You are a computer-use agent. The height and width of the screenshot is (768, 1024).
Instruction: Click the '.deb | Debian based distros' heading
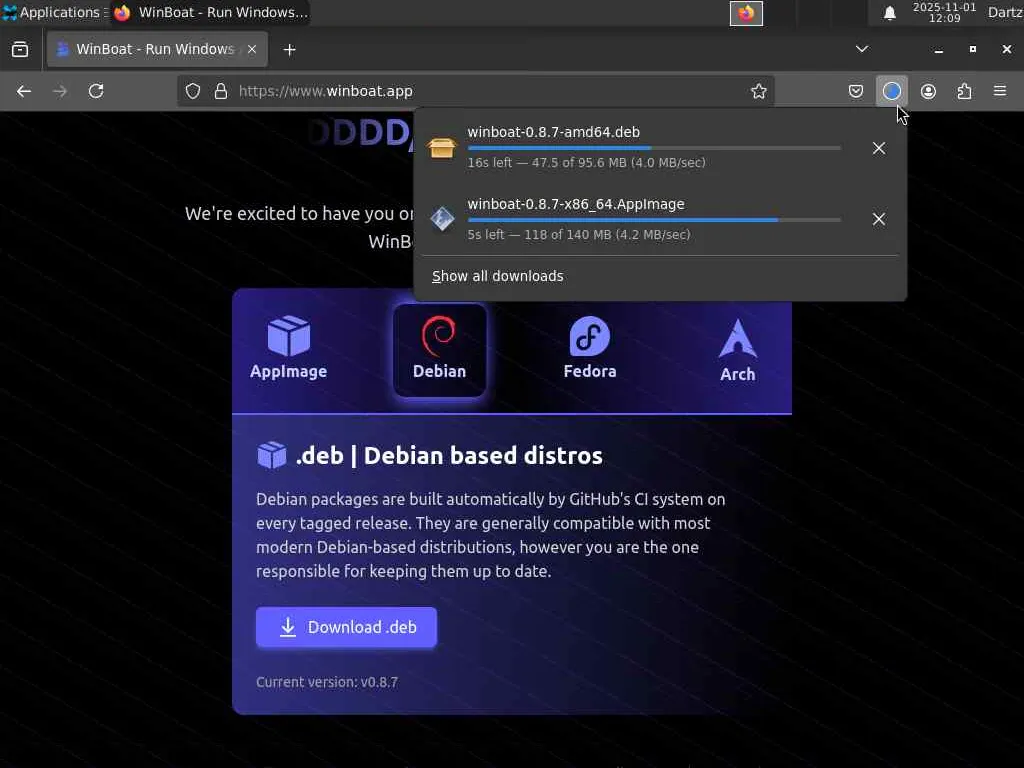pyautogui.click(x=449, y=455)
